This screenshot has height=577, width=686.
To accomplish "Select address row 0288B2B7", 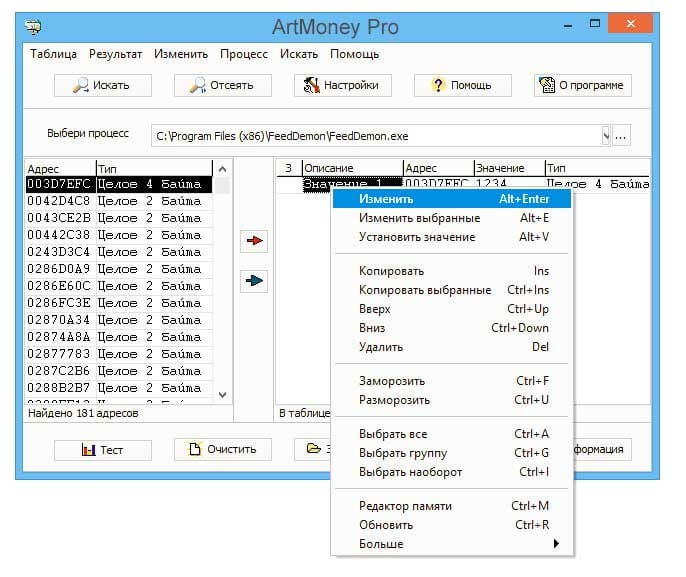I will click(x=119, y=388).
